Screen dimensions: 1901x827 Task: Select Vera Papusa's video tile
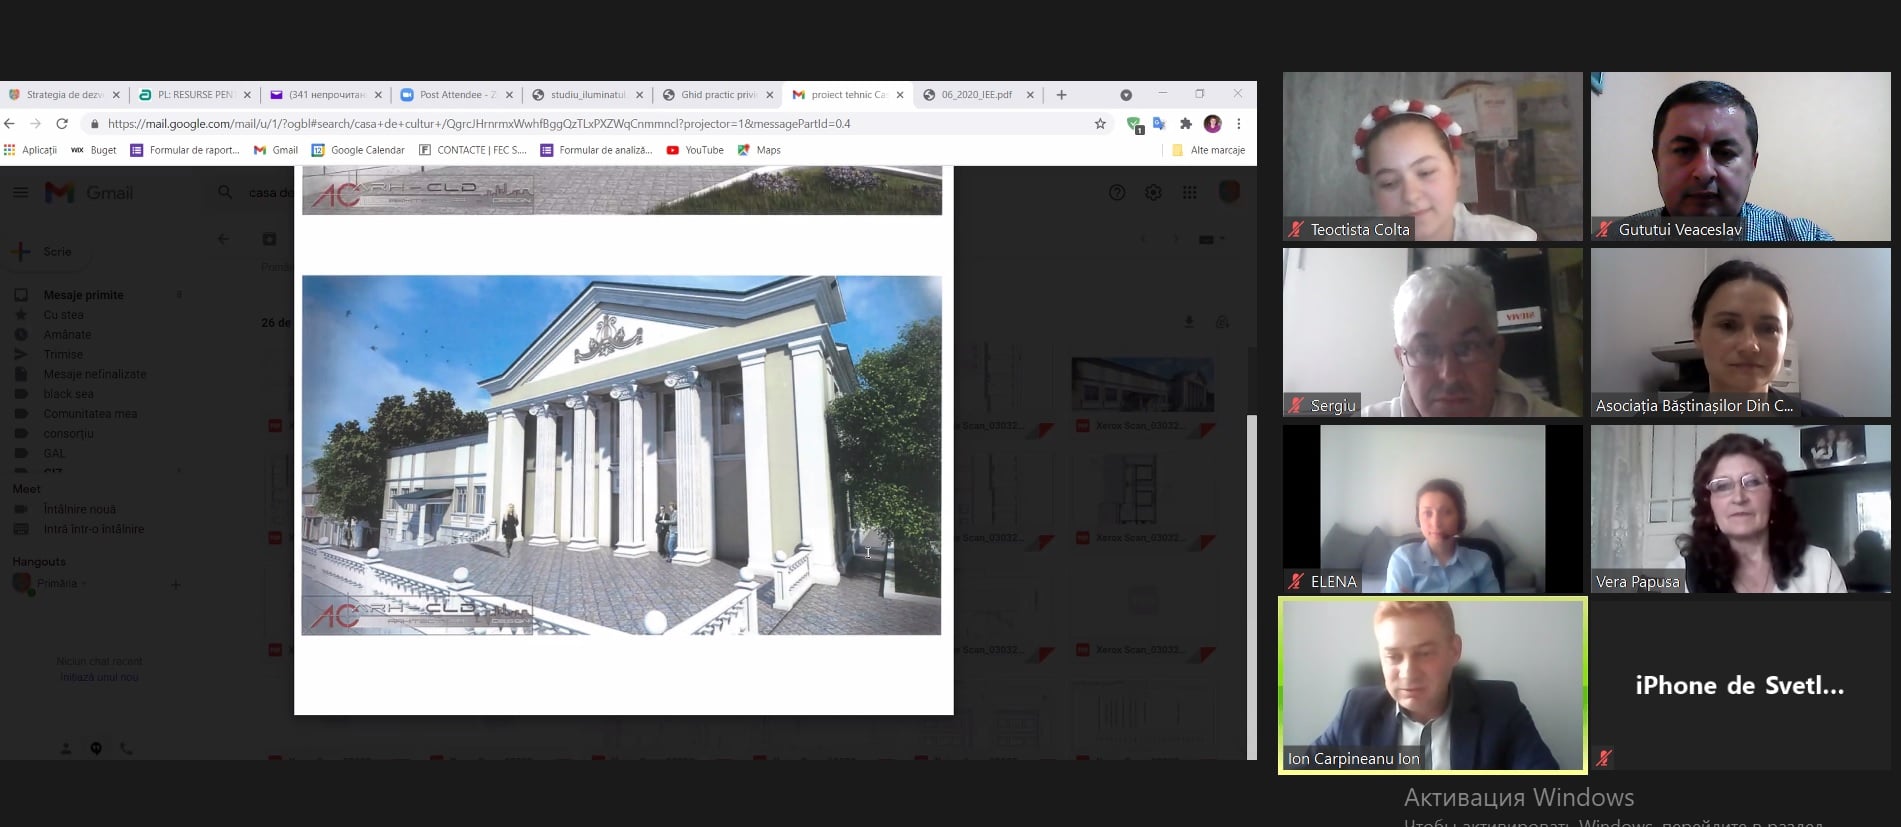coord(1740,509)
